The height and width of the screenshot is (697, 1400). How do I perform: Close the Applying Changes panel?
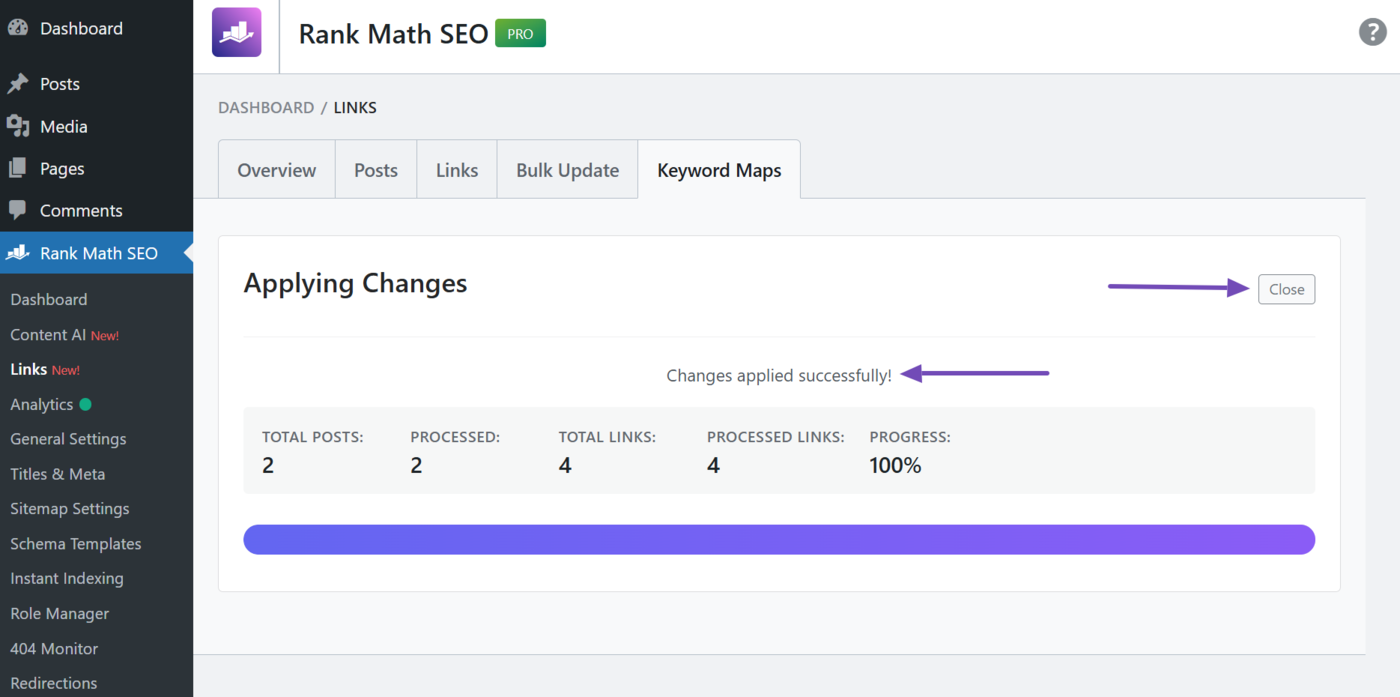pos(1286,289)
